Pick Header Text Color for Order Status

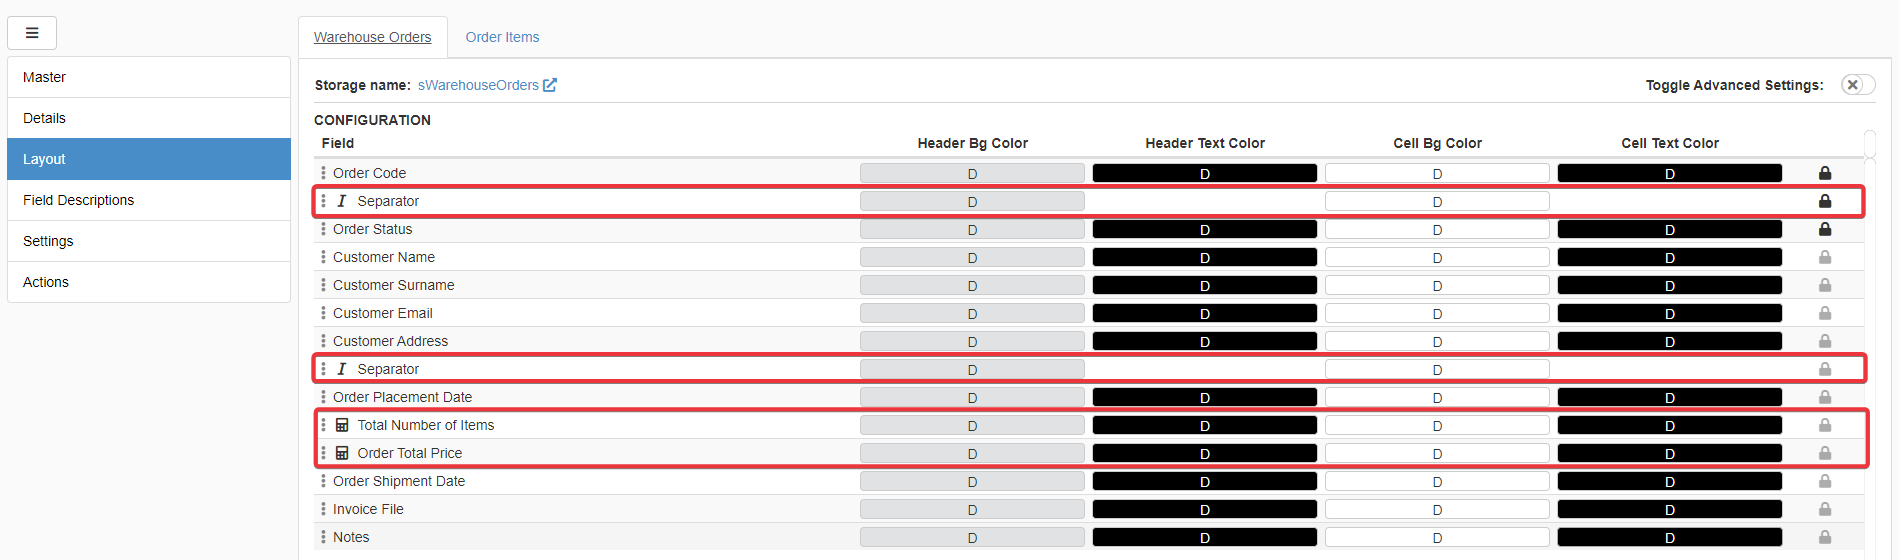(x=1204, y=229)
